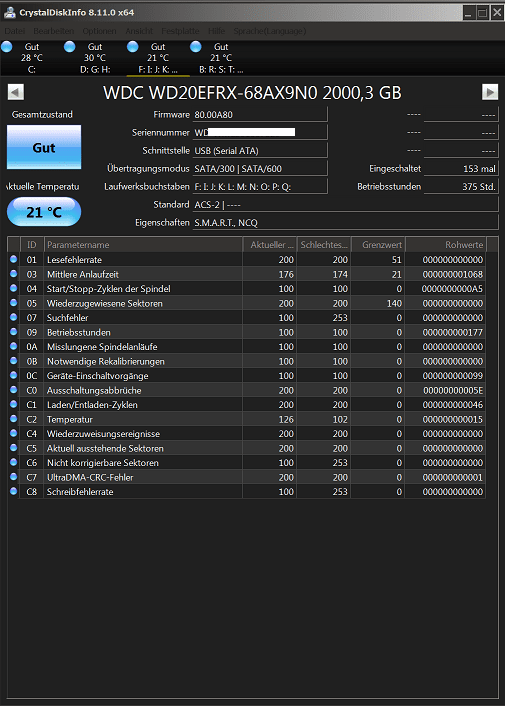Viewport: 505px width, 706px height.
Task: Click the Laufwerksbuchstaben field
Action: click(260, 187)
